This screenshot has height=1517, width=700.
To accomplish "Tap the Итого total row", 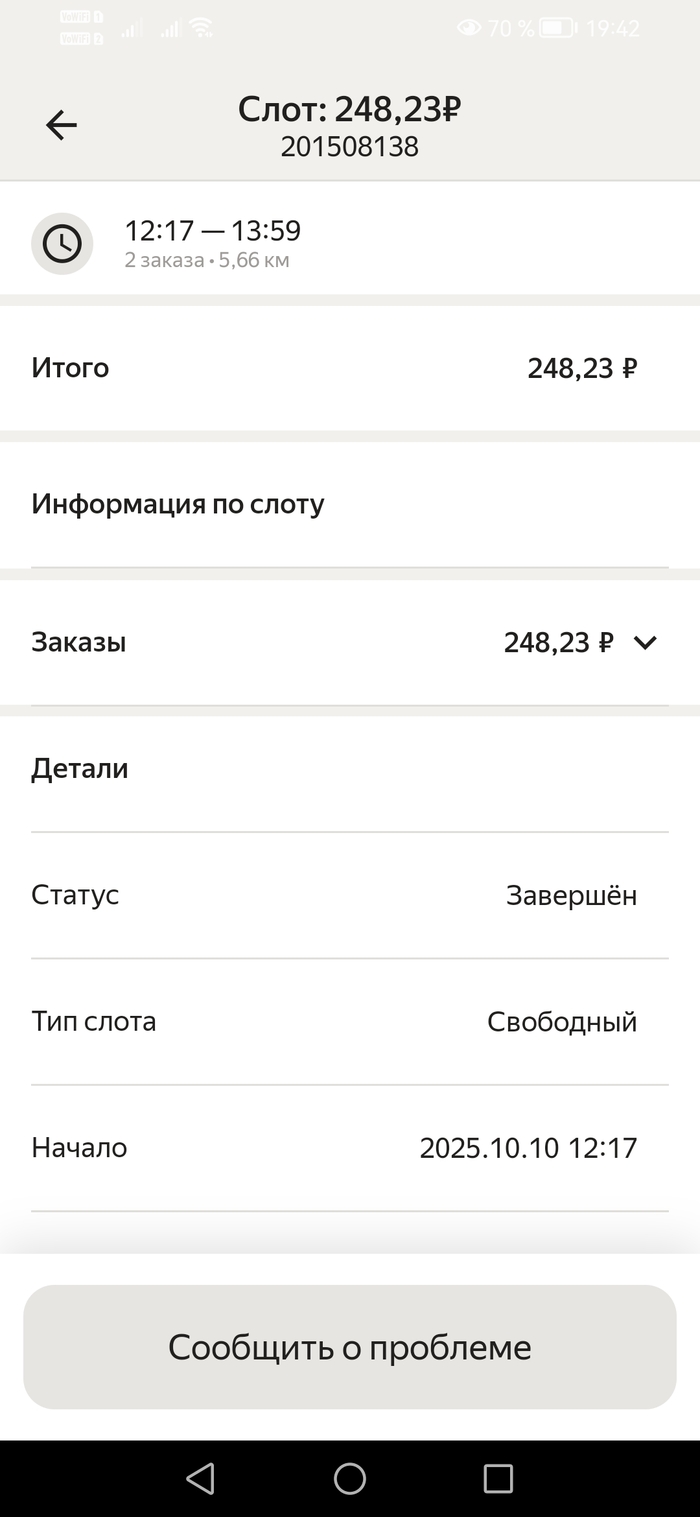I will [x=350, y=368].
